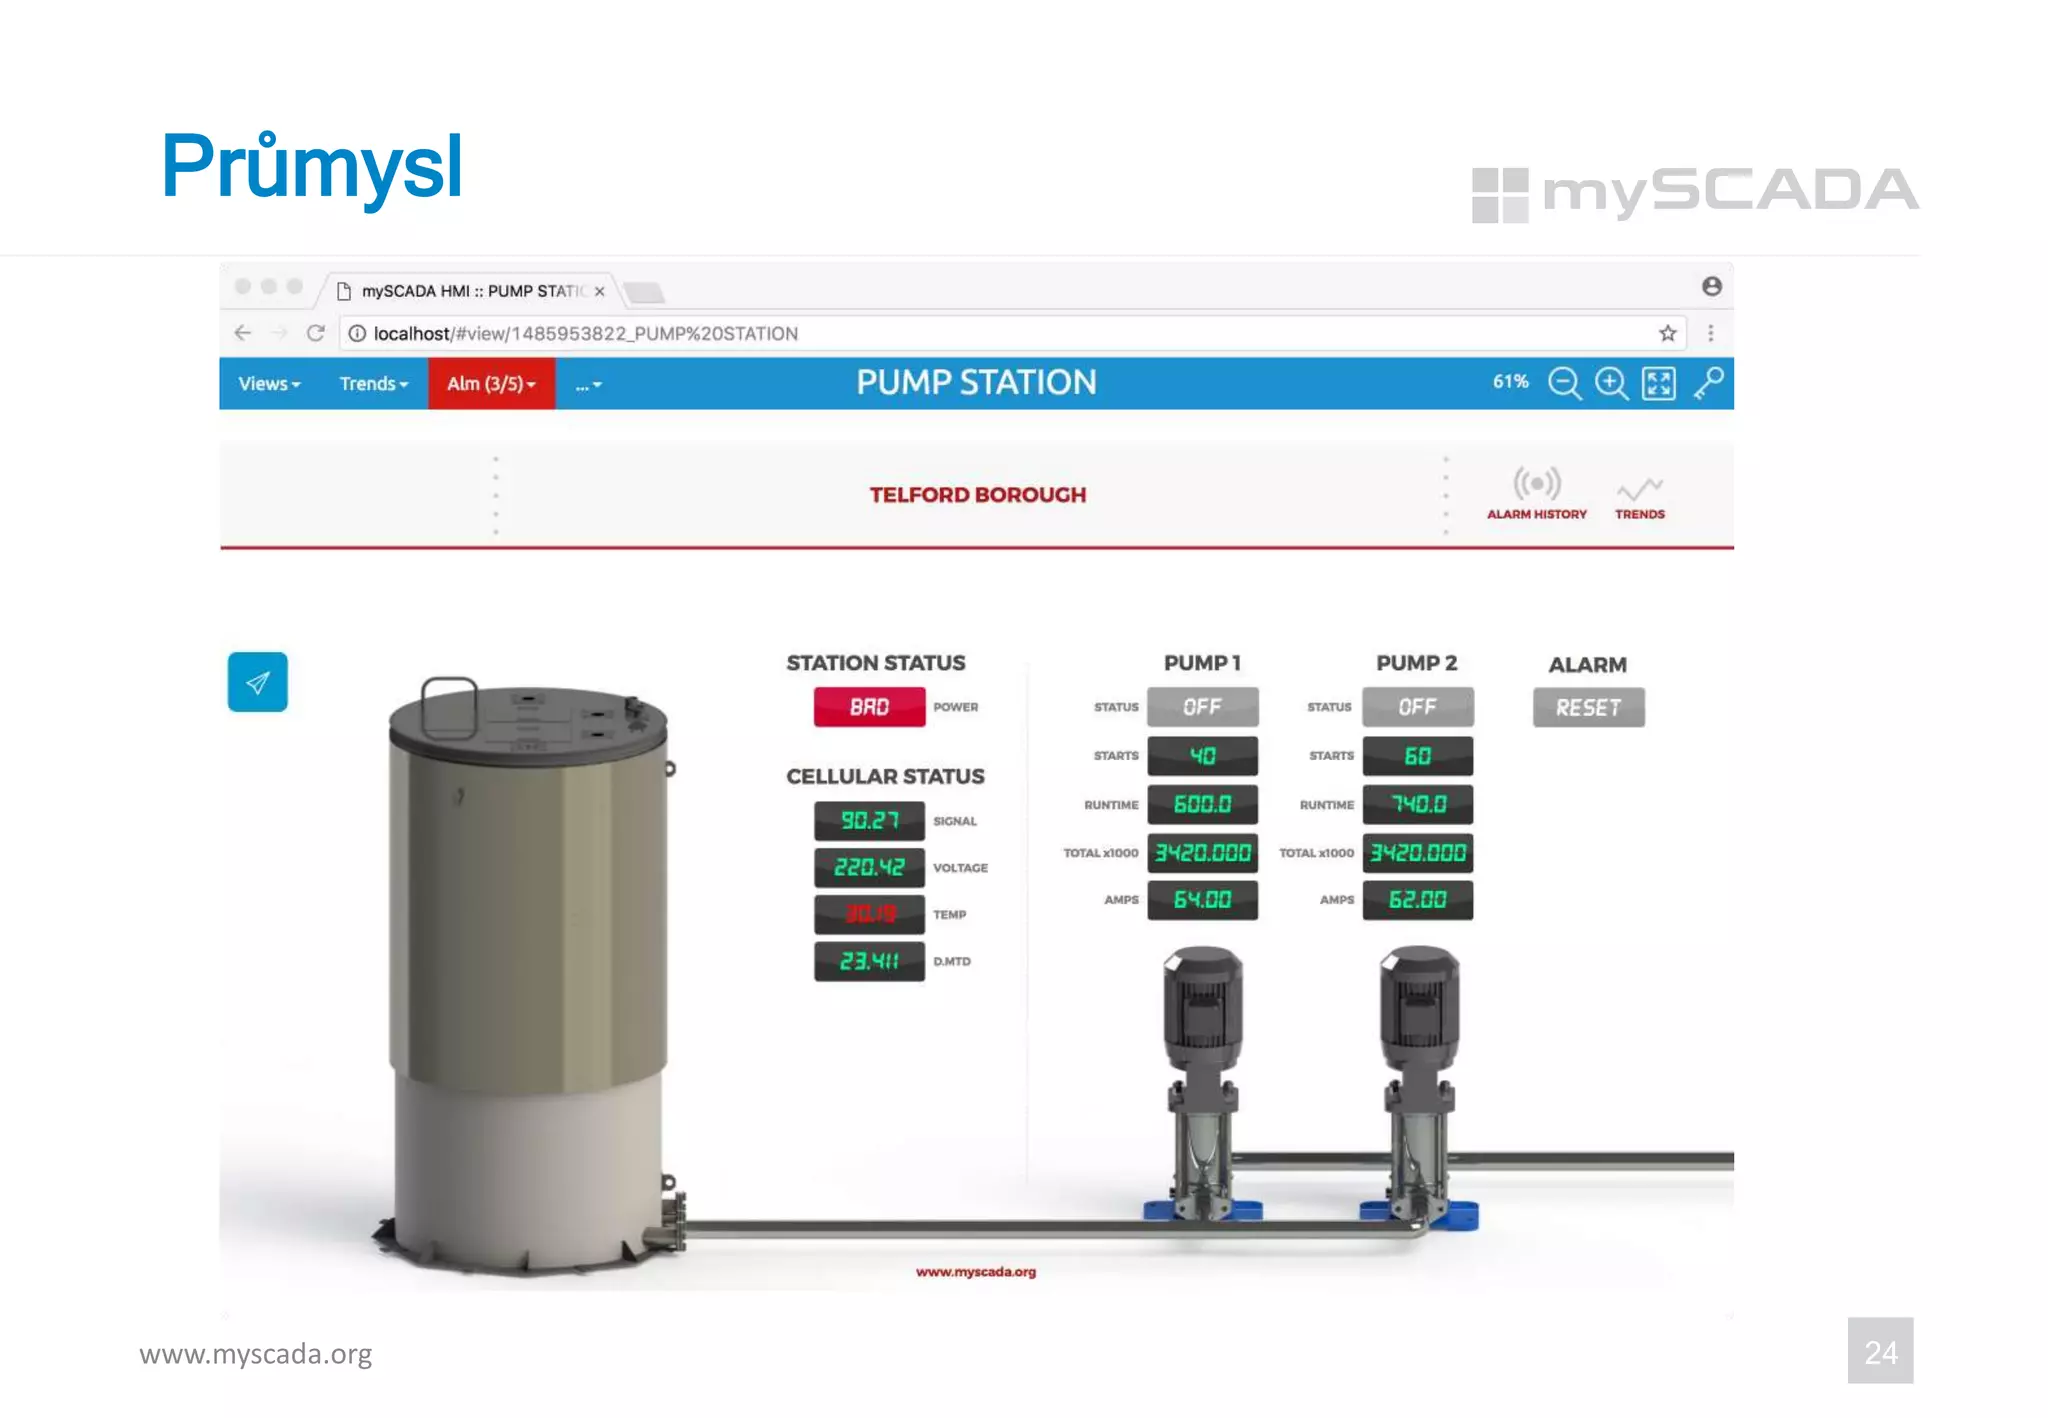Click Pump 2 total value 3420.000
Image resolution: width=2048 pixels, height=1418 pixels.
coord(1417,853)
